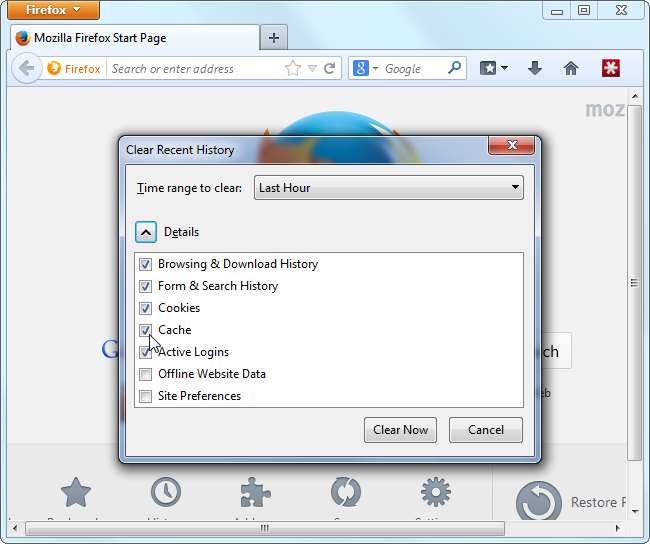Click the Clear Now button
Screen dimensions: 650x544
pos(400,430)
